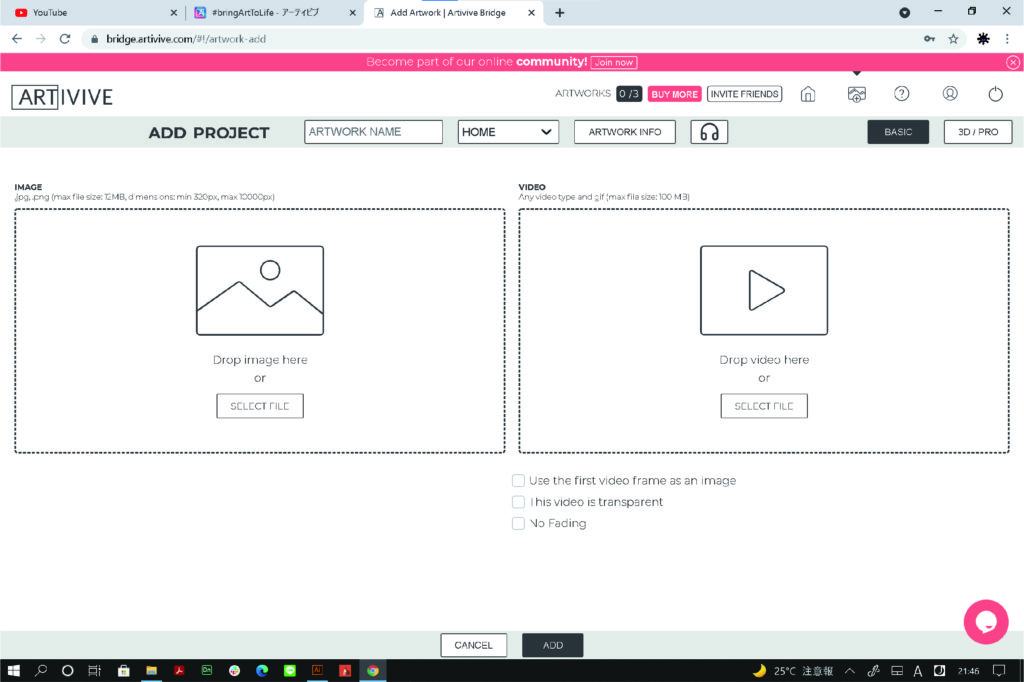Click the power logout icon
The image size is (1024, 682).
click(995, 94)
